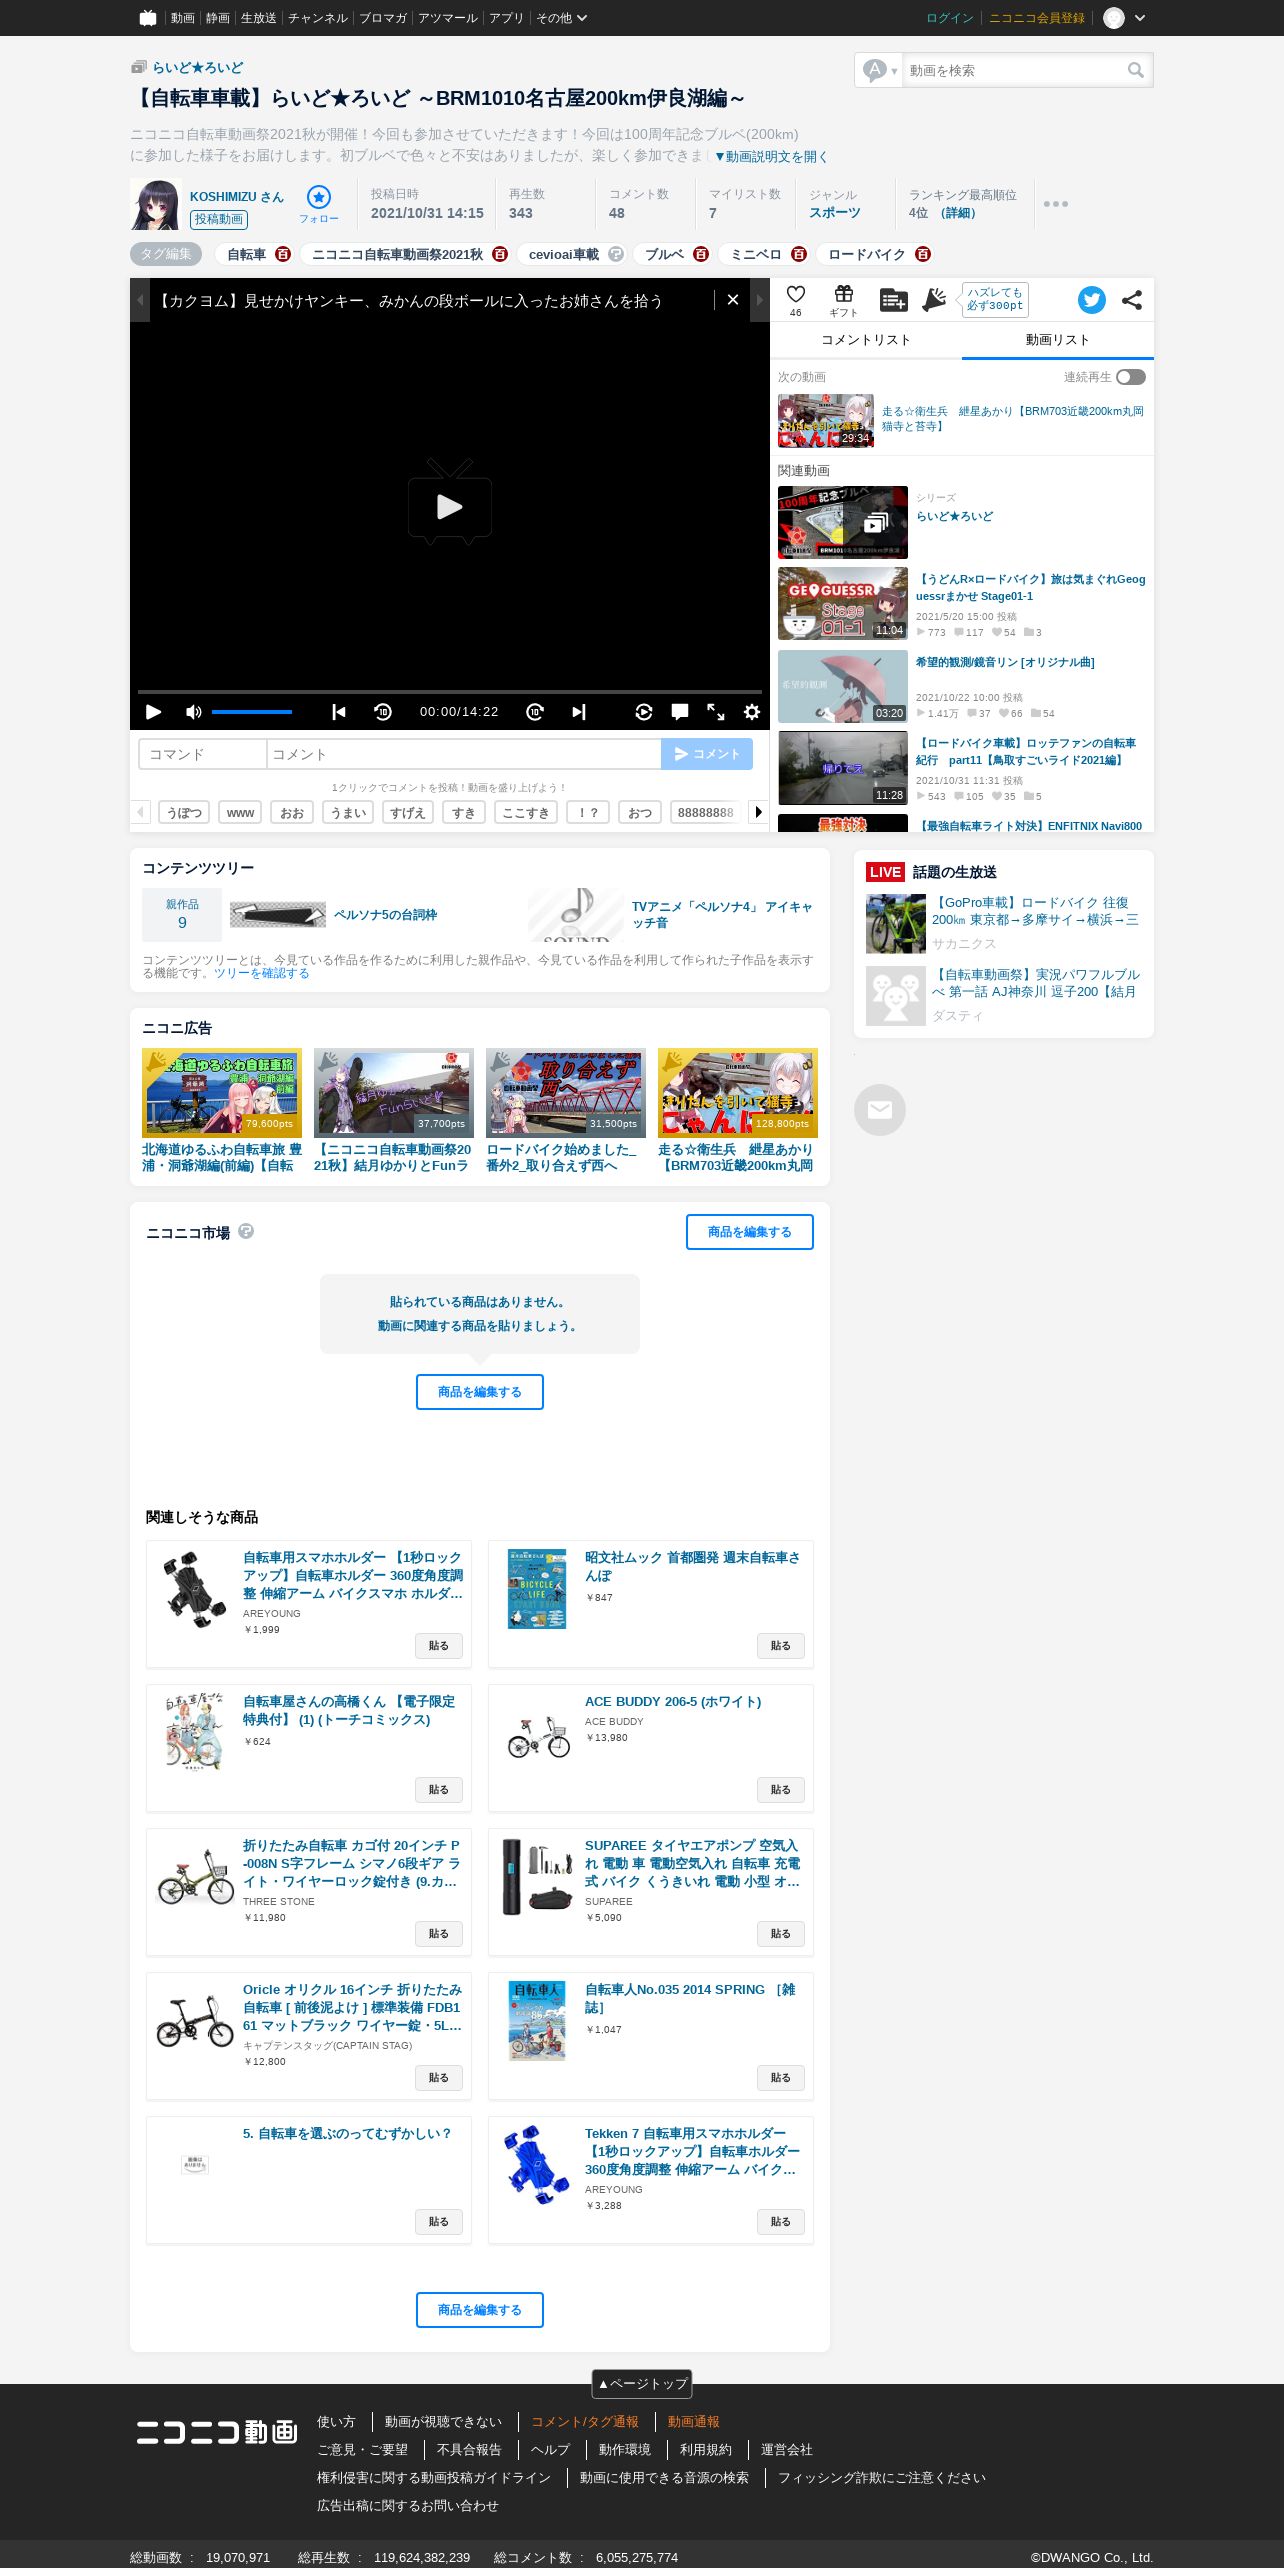Image resolution: width=1284 pixels, height=2568 pixels.
Task: Open 【GoPro車載】ロードバイク live broadcast
Action: pos(1035,911)
